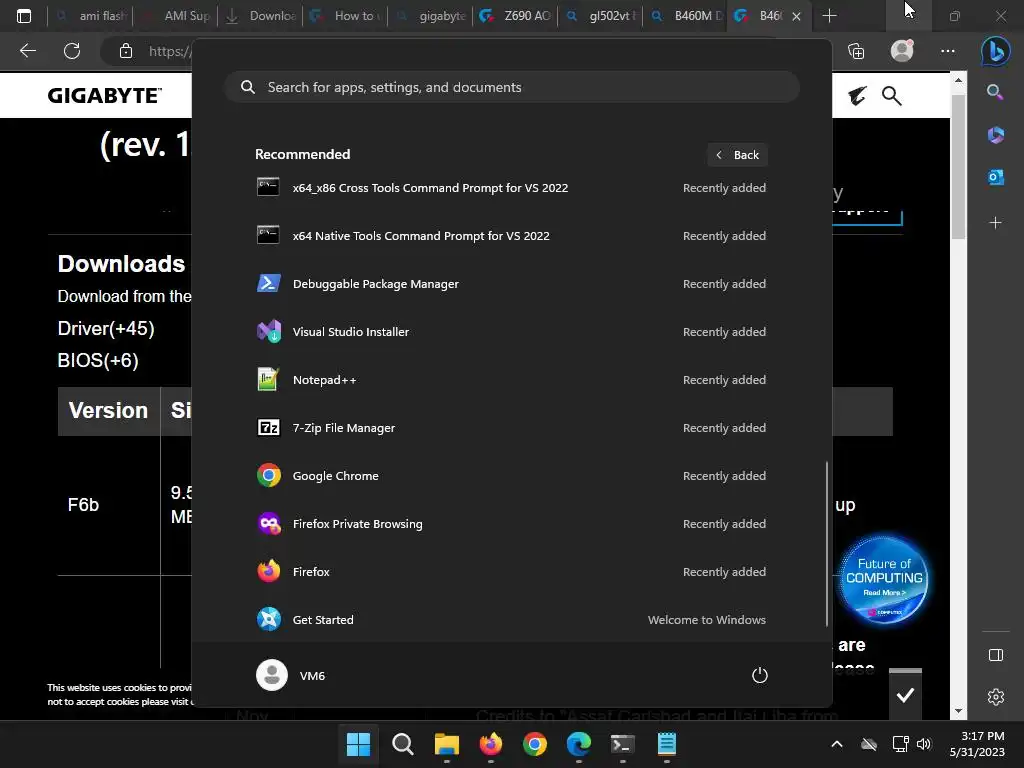Viewport: 1024px width, 768px height.
Task: Select the BIOS(+6) download category
Action: point(98,360)
